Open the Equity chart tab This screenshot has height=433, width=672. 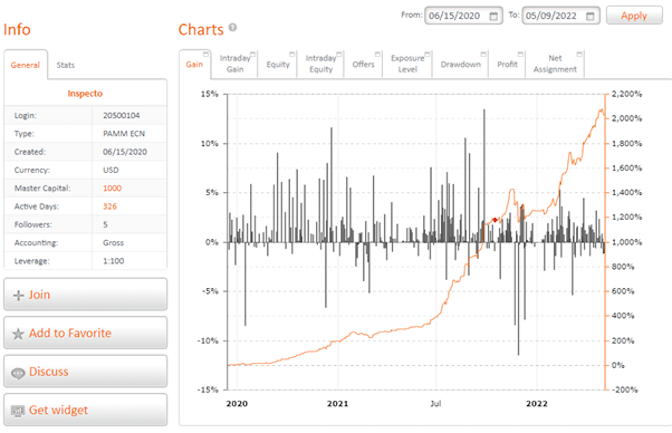278,64
